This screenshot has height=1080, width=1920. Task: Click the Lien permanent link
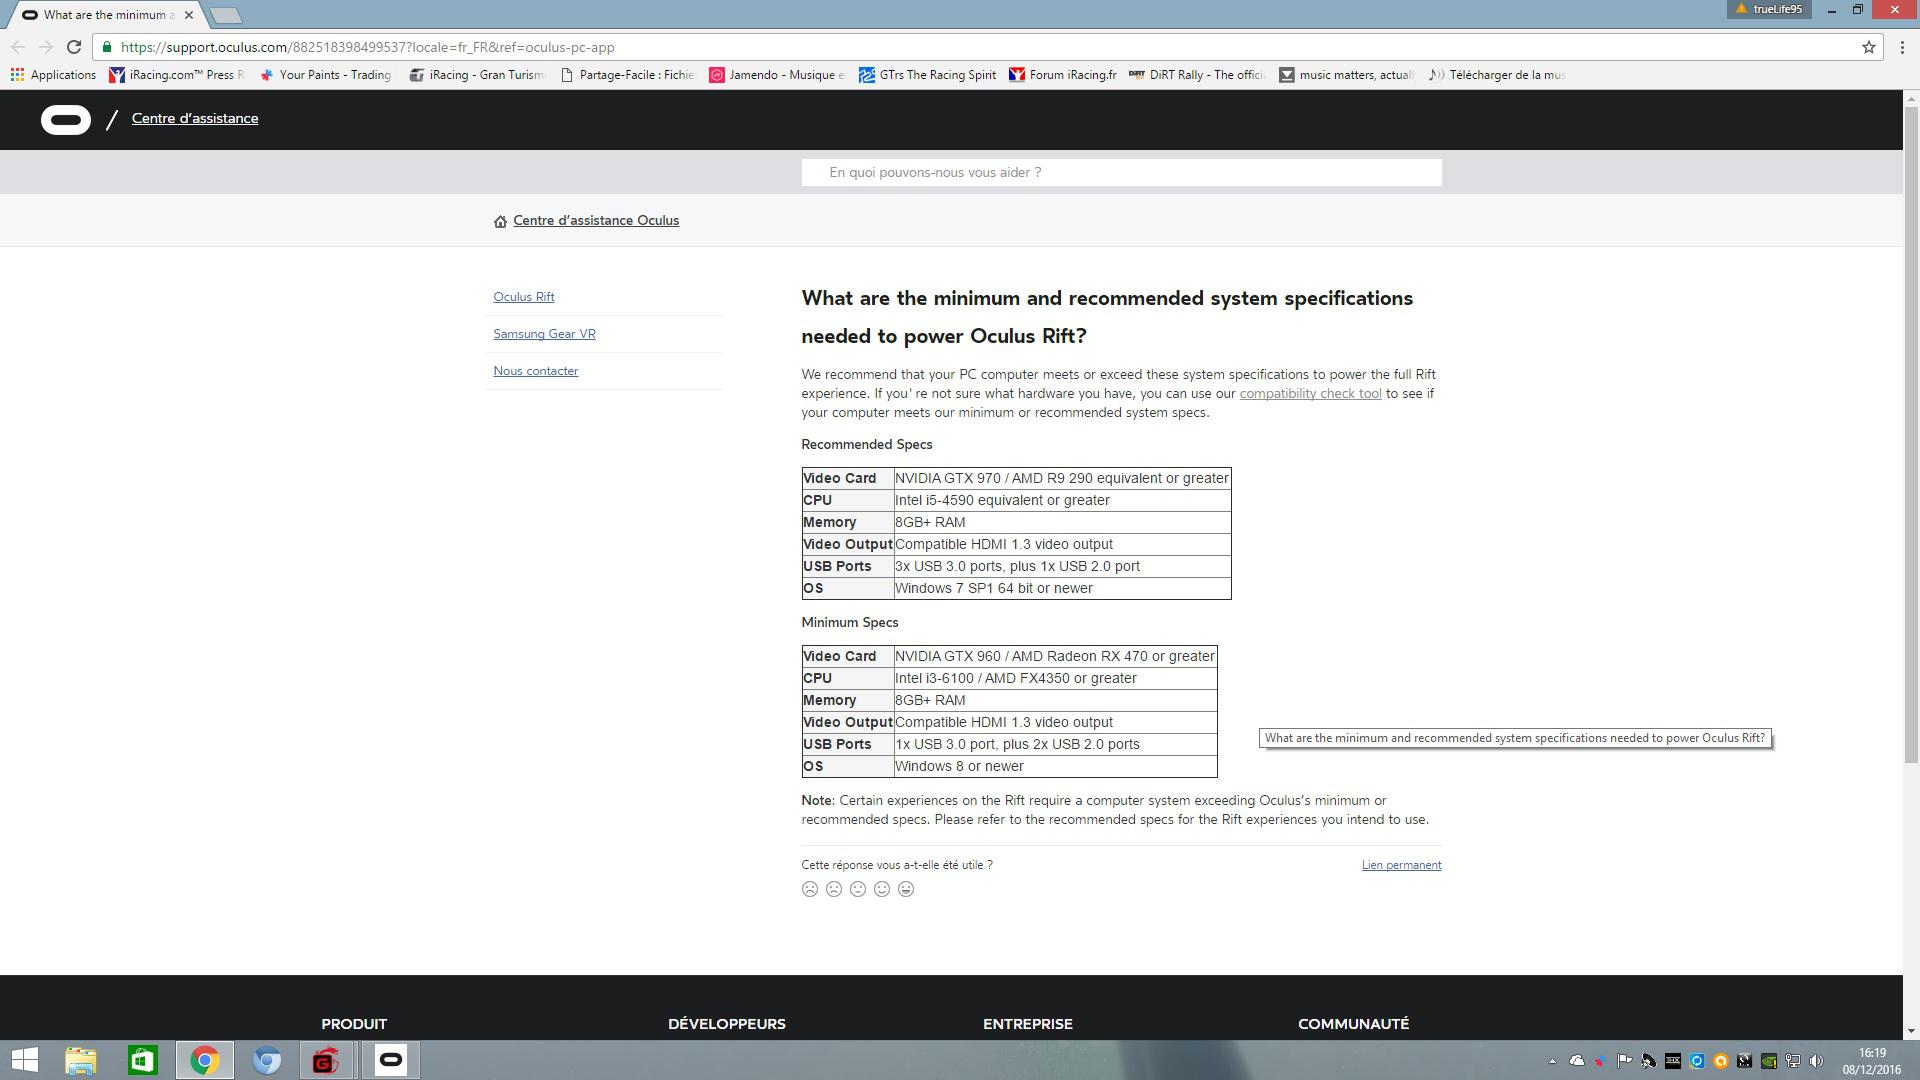pyautogui.click(x=1401, y=865)
